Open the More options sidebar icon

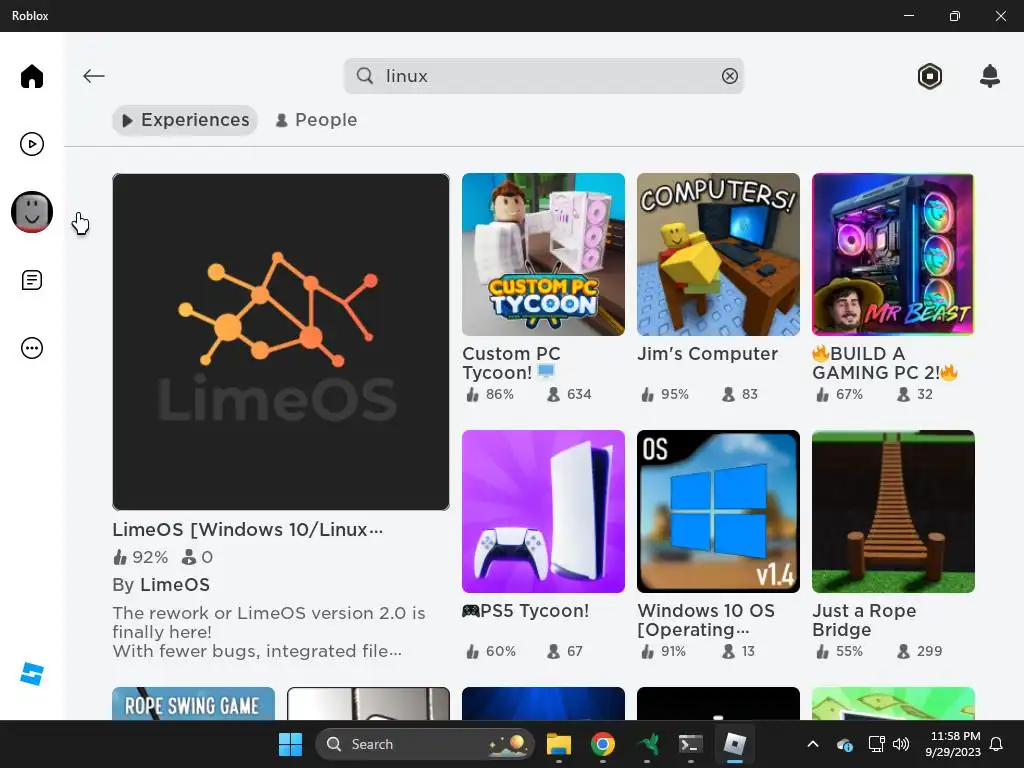pyautogui.click(x=31, y=348)
